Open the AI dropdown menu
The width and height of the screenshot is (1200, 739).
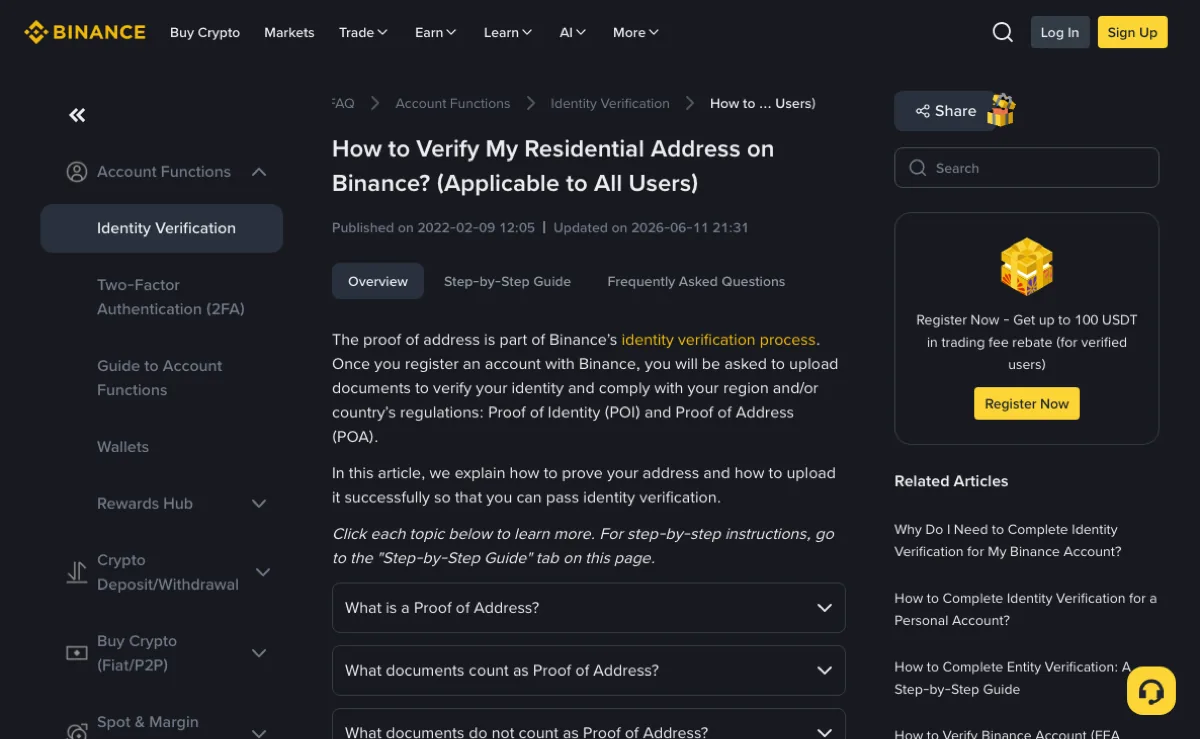pos(572,32)
